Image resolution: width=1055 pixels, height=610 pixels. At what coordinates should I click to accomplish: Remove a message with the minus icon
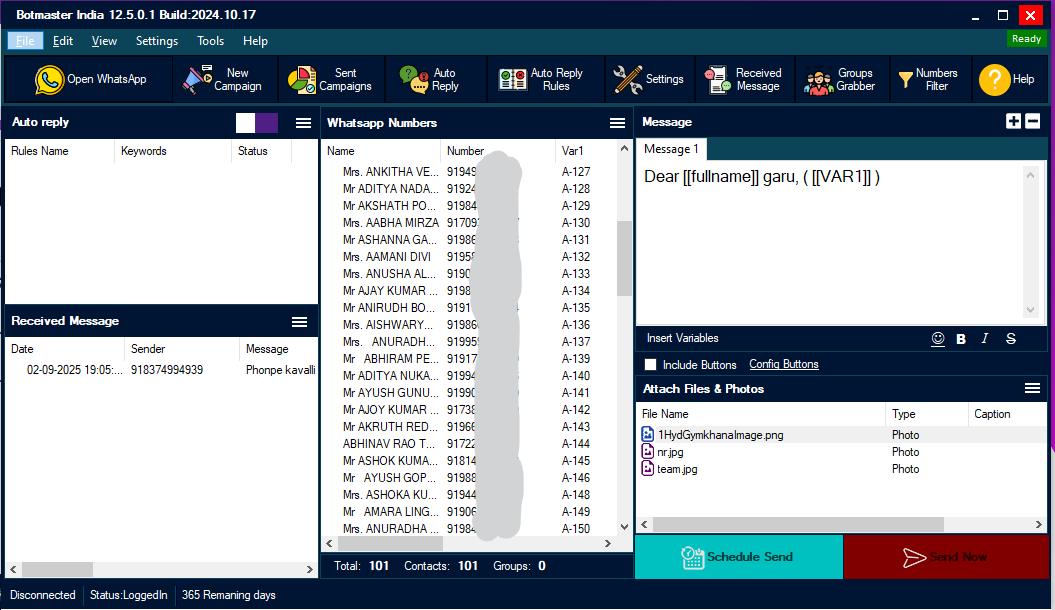click(1033, 121)
